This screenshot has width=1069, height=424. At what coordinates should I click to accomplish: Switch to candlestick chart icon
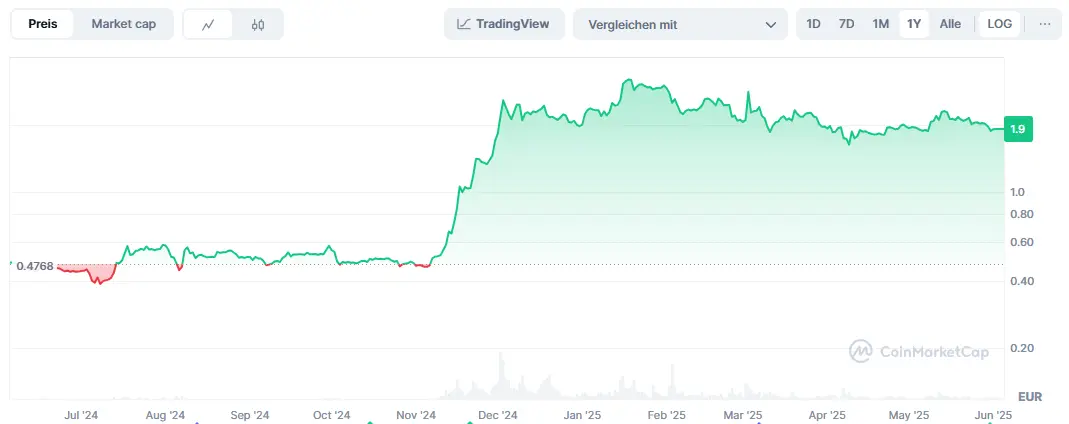pos(258,24)
